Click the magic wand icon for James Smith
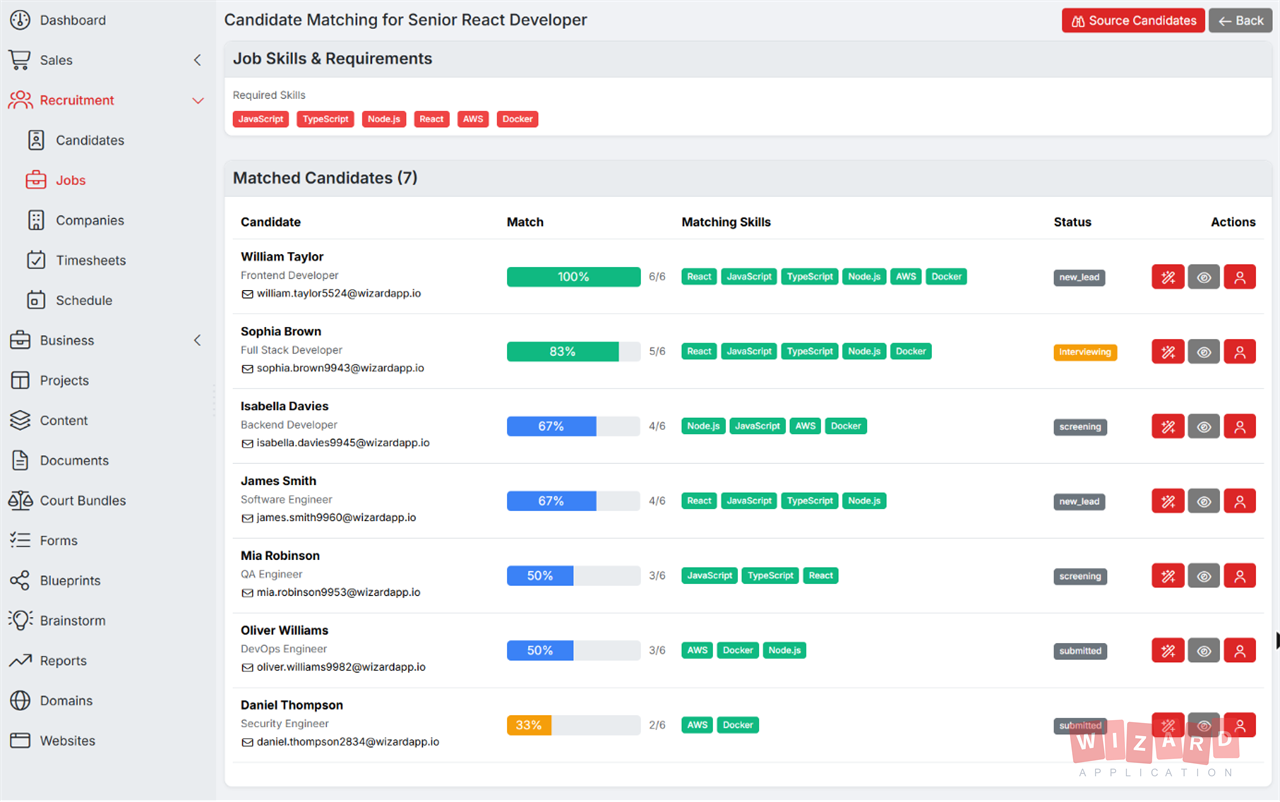Screen dimensions: 1280x802 click(1168, 501)
